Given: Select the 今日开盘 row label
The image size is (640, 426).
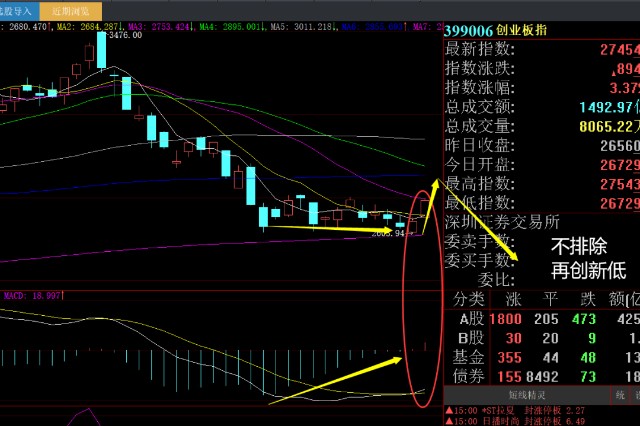Looking at the screenshot, I should 480,165.
